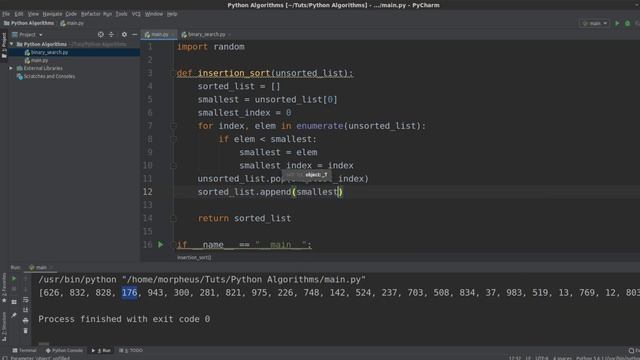640x360 pixels.
Task: Click the fold end marker at line 14
Action: (173, 218)
